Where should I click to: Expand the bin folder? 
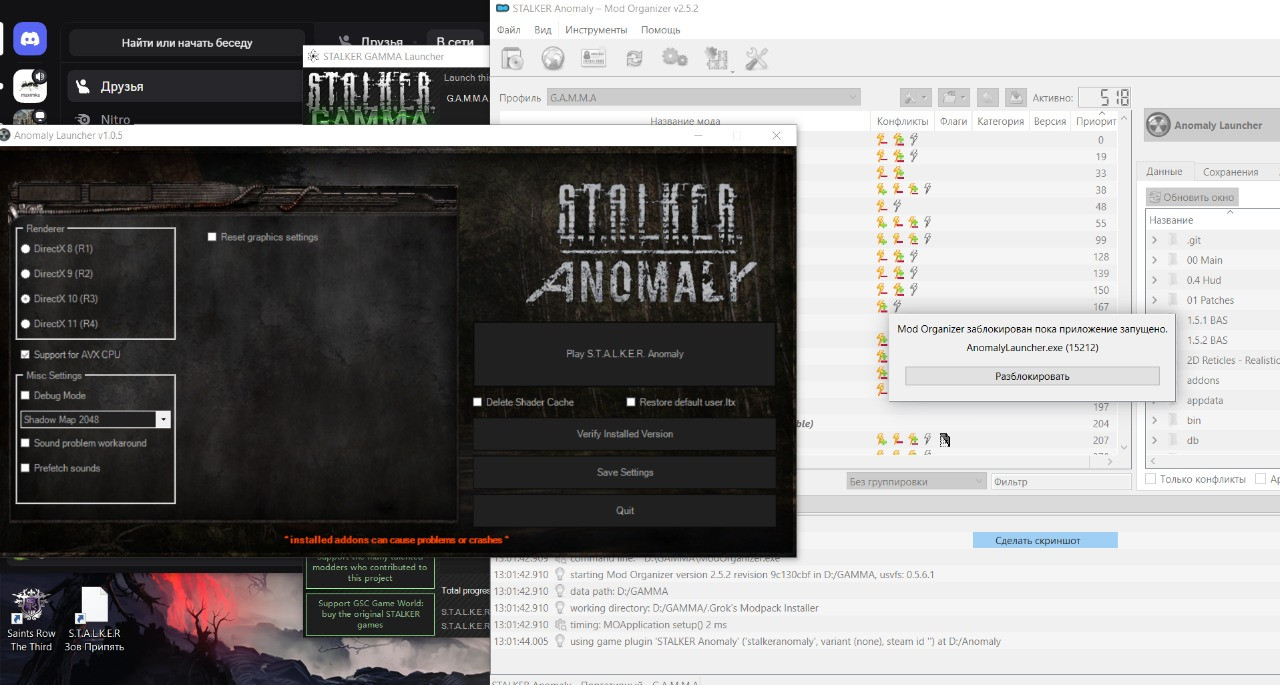click(x=1155, y=420)
